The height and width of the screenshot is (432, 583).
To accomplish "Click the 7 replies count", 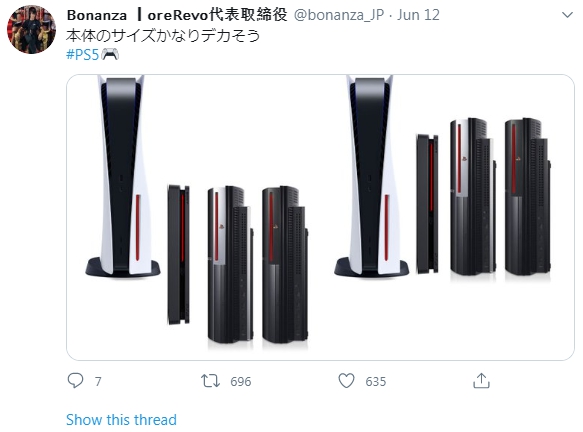I will pyautogui.click(x=98, y=381).
